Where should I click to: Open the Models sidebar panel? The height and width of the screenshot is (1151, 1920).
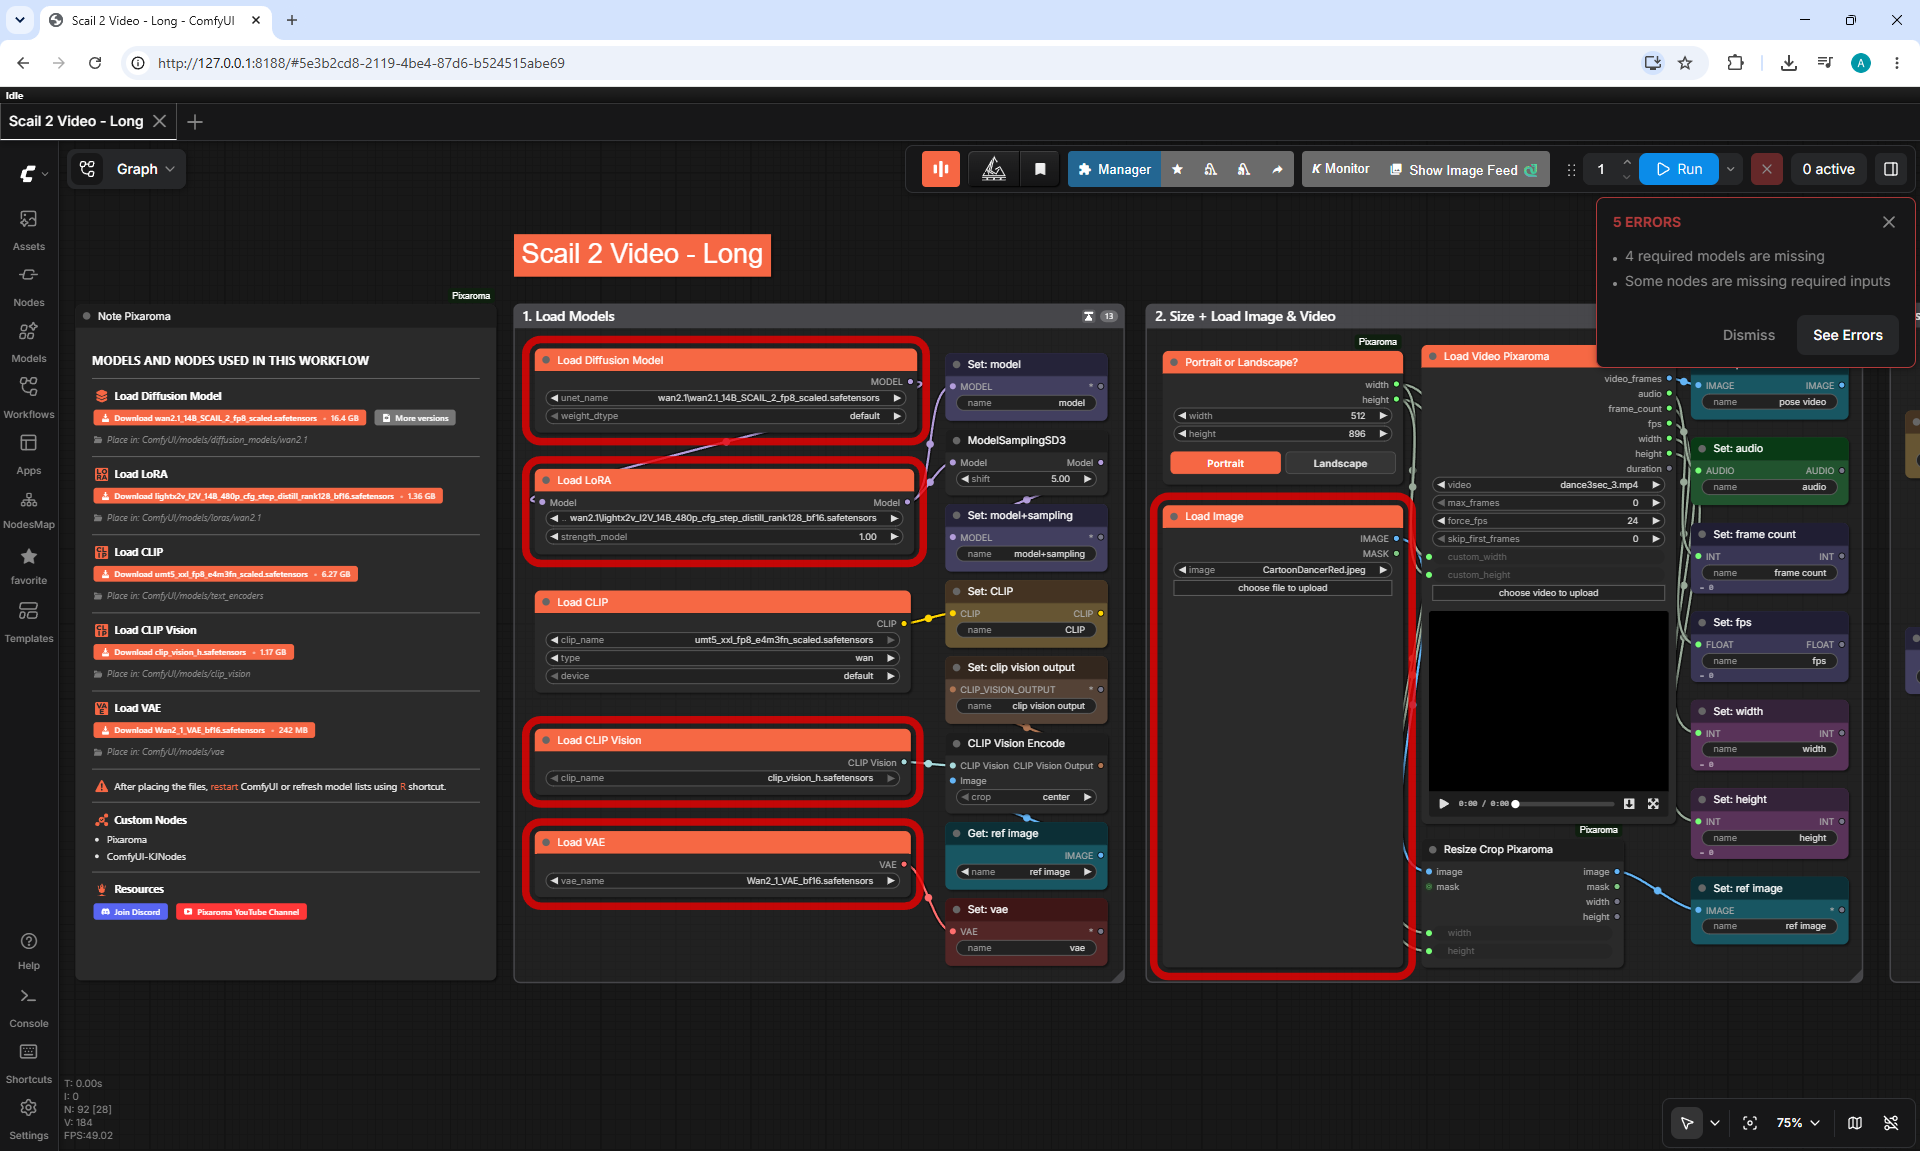28,342
